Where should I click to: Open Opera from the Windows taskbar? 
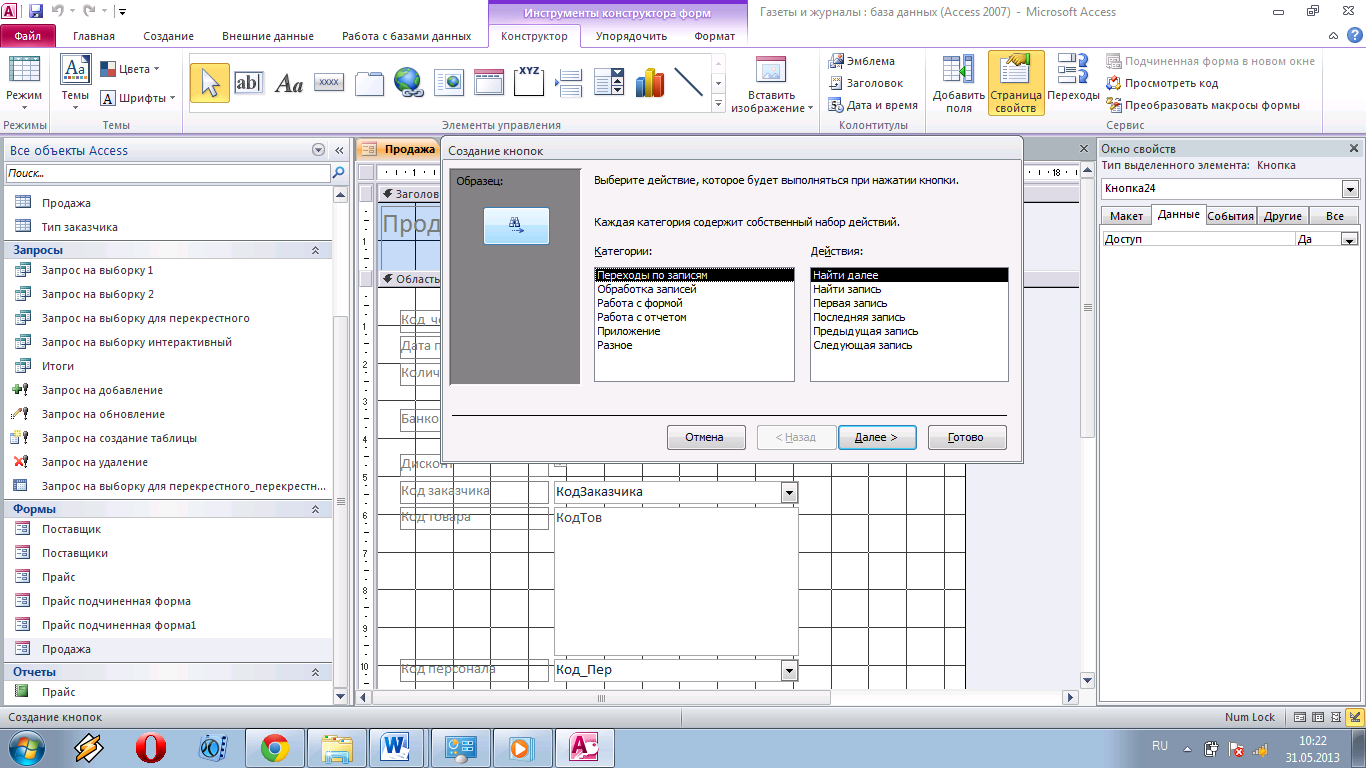(151, 747)
